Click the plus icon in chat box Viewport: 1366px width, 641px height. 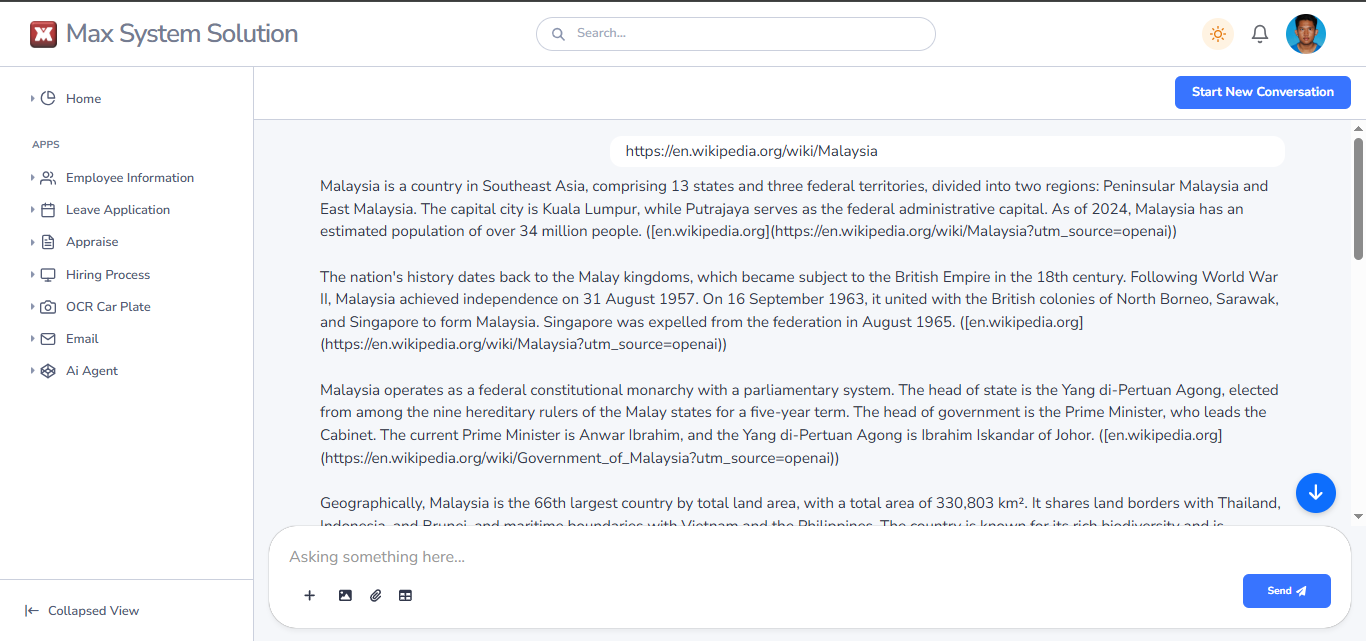pos(310,595)
